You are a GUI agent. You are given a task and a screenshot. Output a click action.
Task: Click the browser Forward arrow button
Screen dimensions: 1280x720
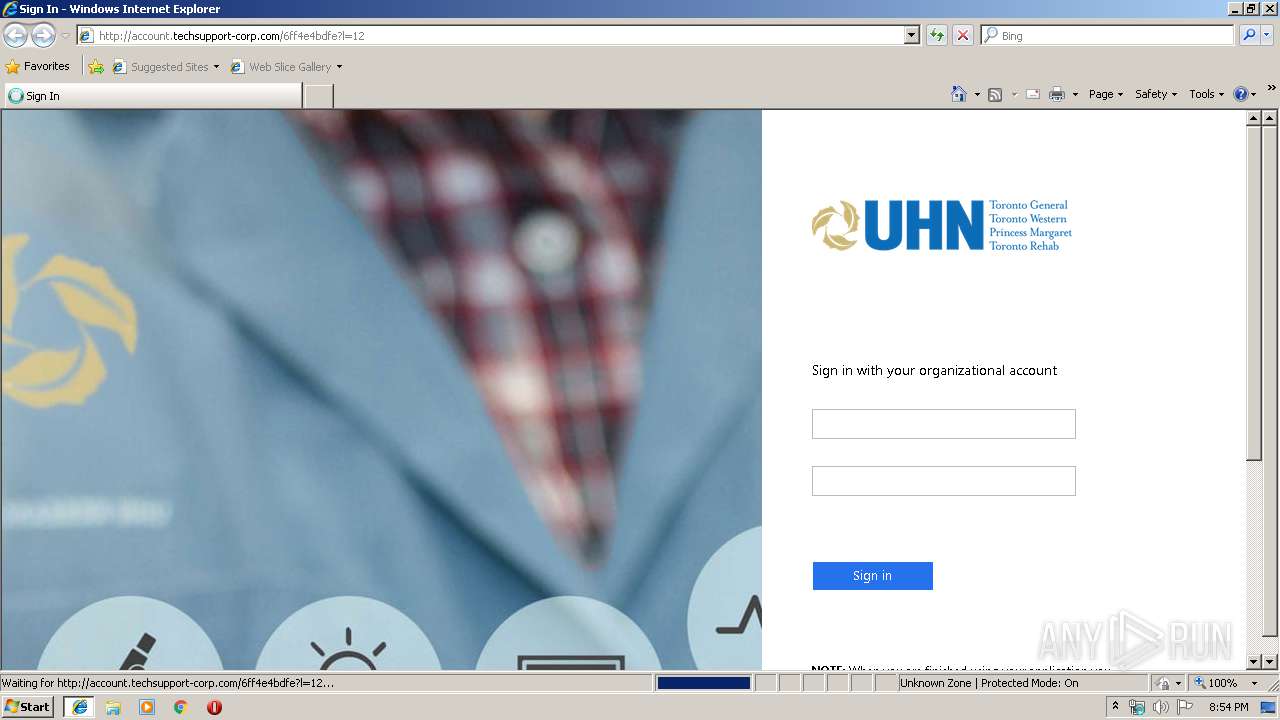pos(43,36)
